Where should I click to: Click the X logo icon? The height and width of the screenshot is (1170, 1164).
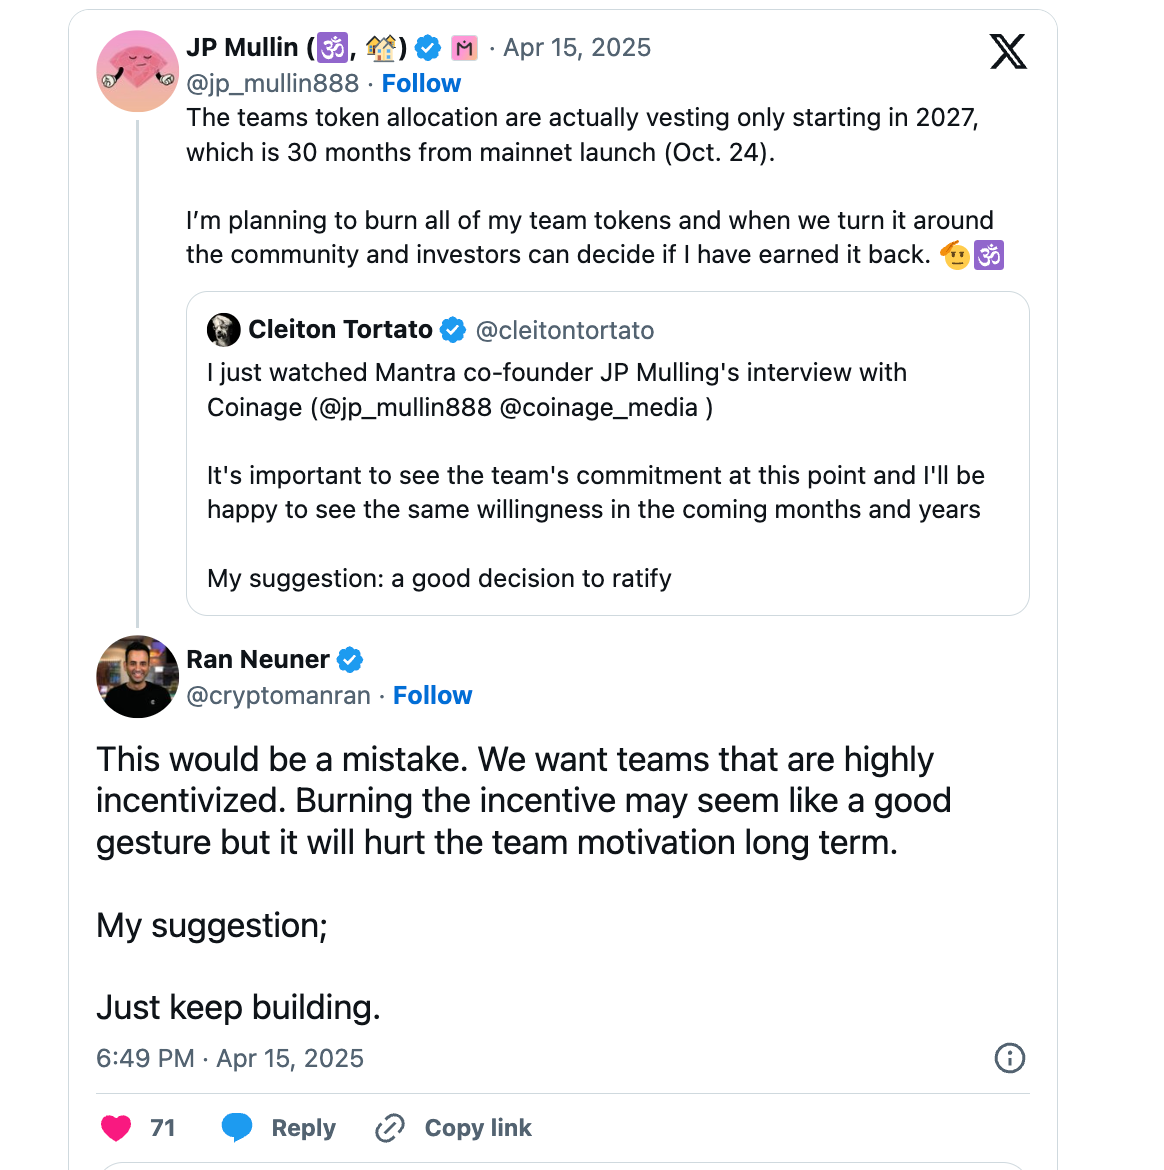[1008, 51]
